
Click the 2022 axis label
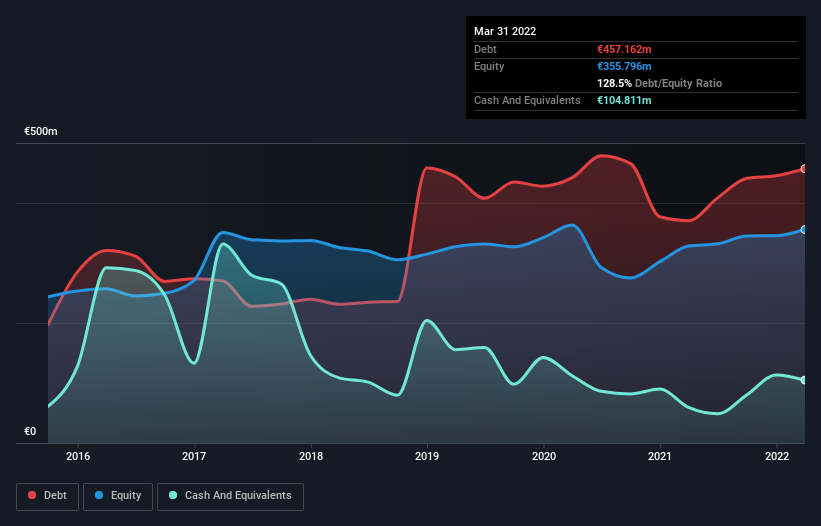777,456
